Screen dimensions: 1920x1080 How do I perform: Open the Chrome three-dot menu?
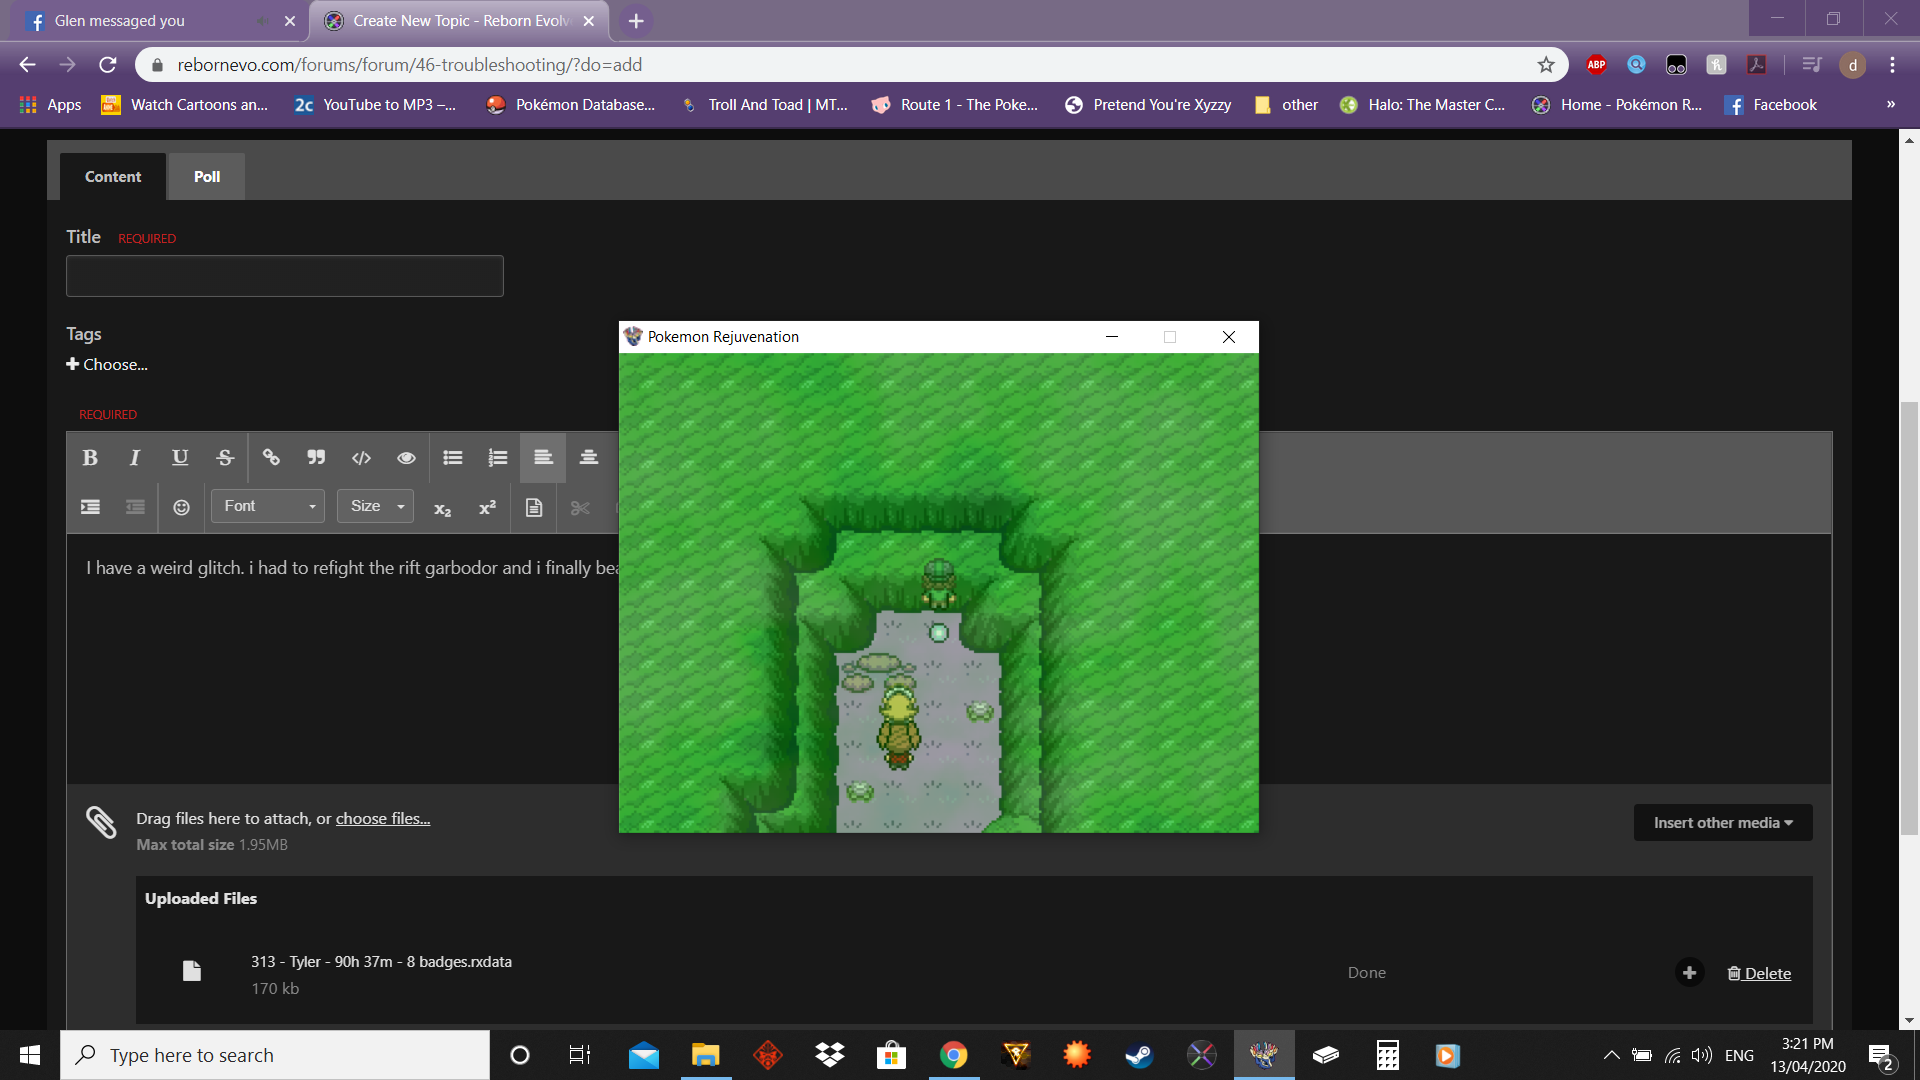click(x=1892, y=65)
